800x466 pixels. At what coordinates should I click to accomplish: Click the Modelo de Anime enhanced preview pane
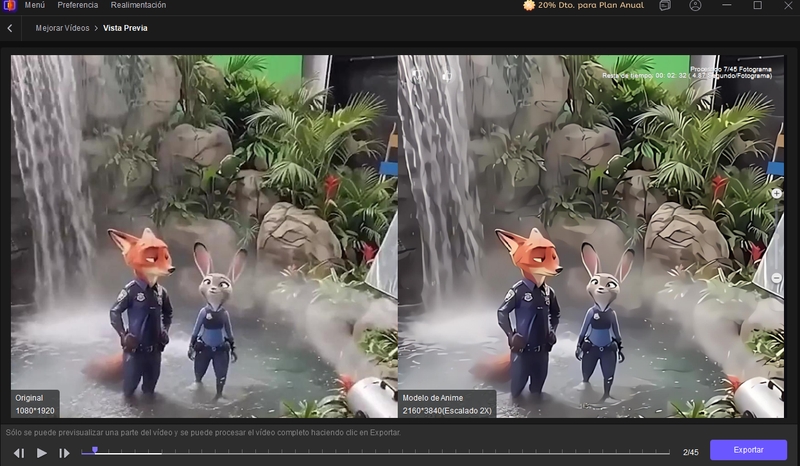[x=591, y=236]
